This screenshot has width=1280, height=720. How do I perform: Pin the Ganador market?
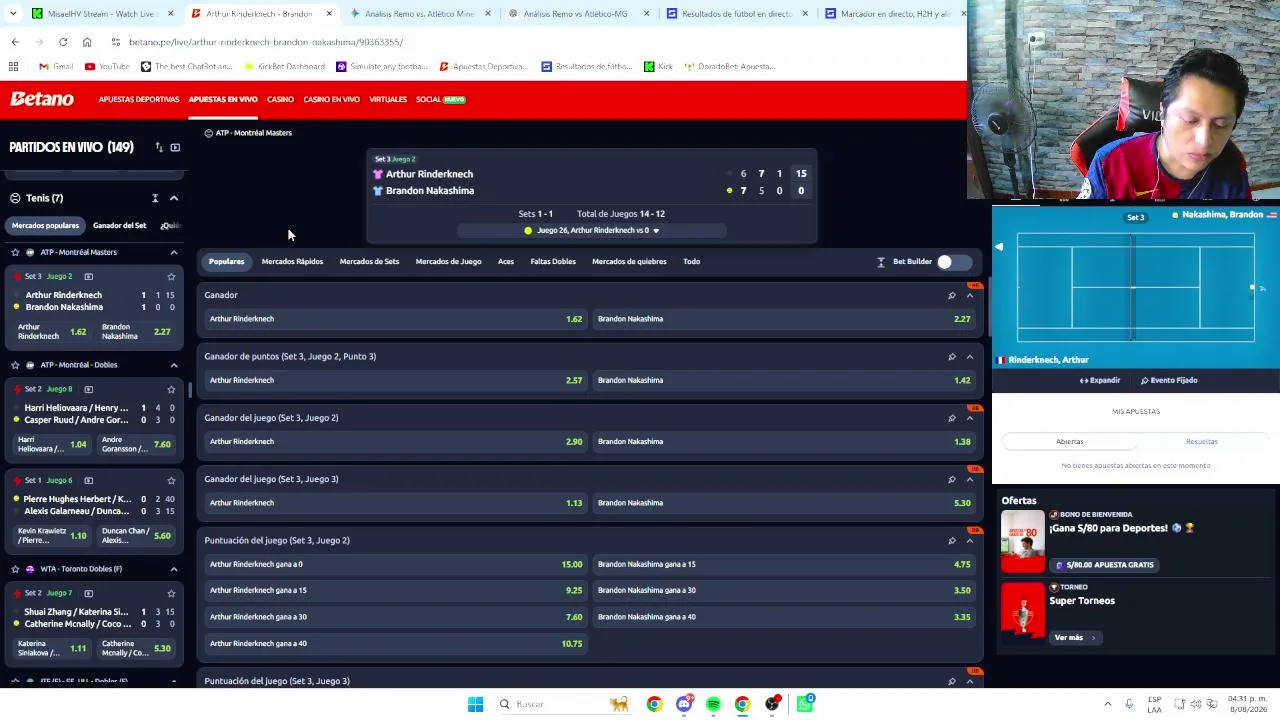pyautogui.click(x=952, y=295)
